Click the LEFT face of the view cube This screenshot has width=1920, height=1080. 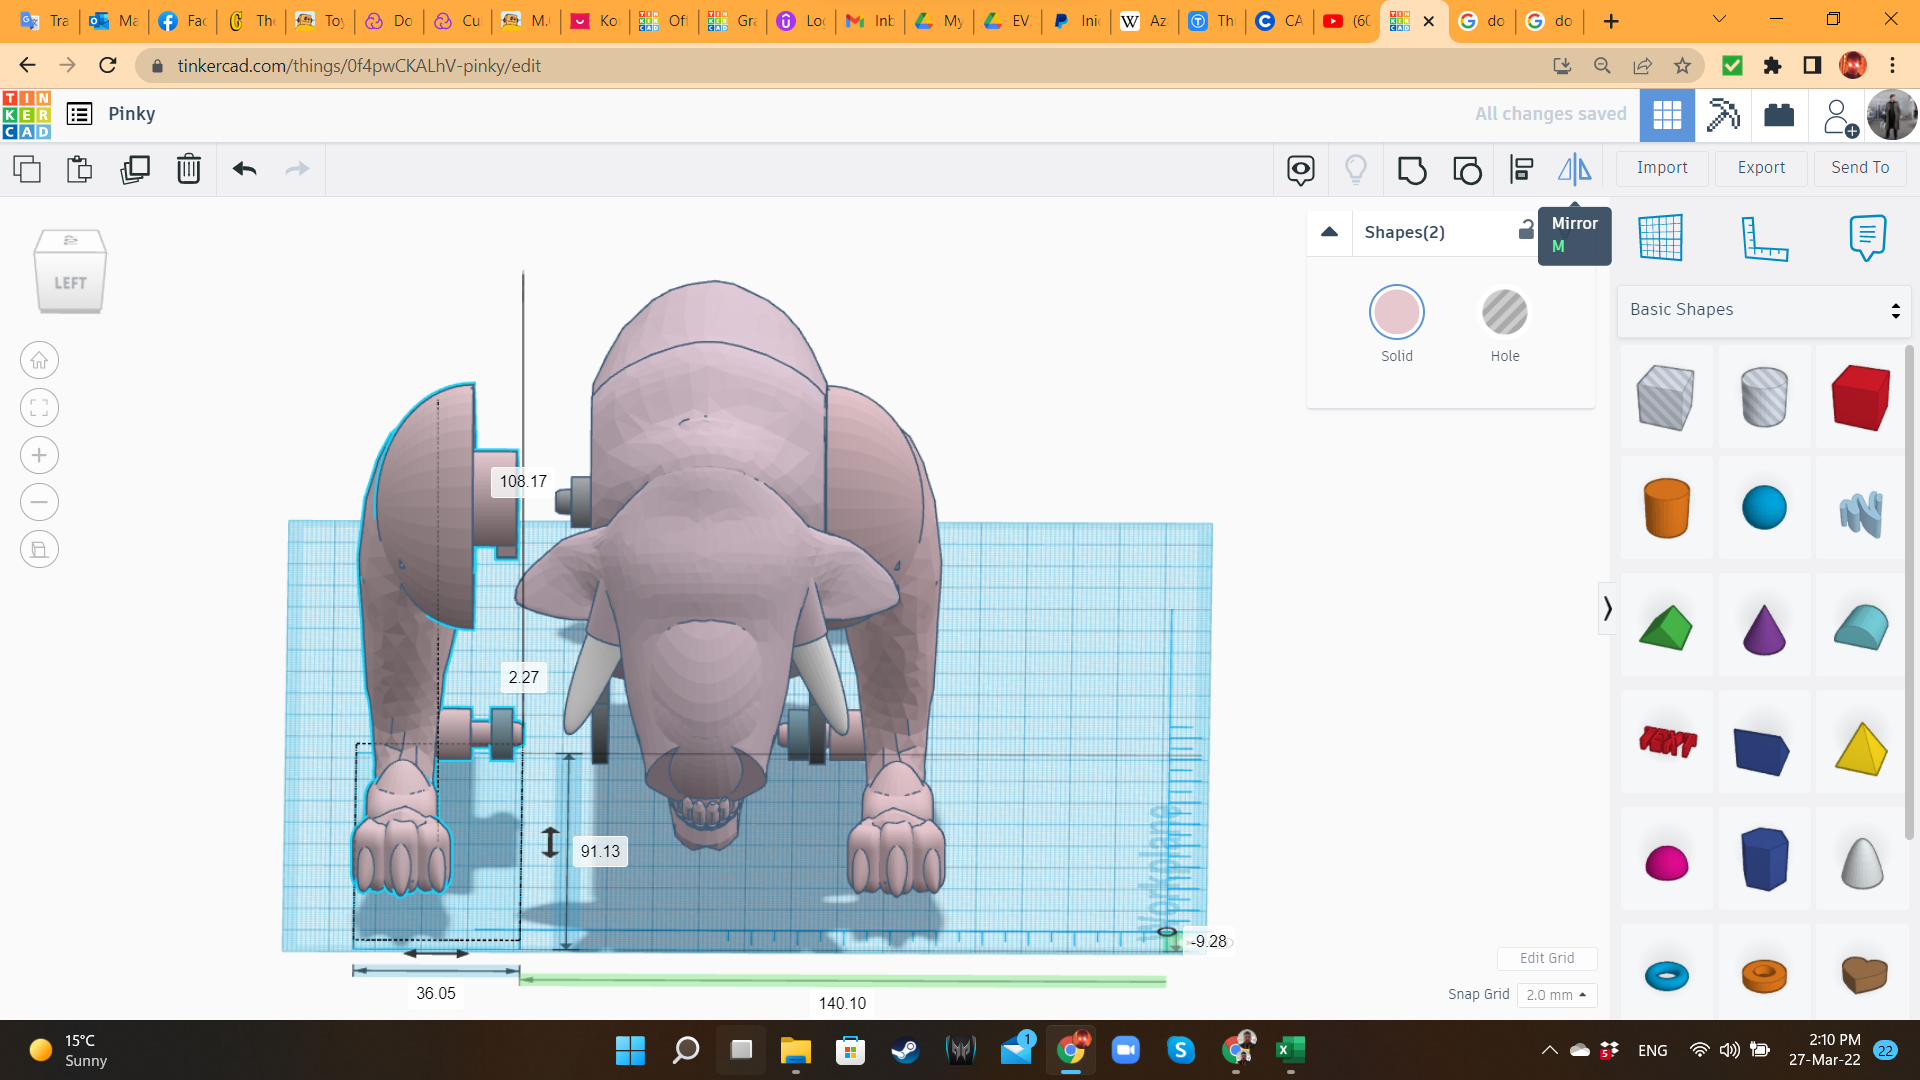[70, 283]
